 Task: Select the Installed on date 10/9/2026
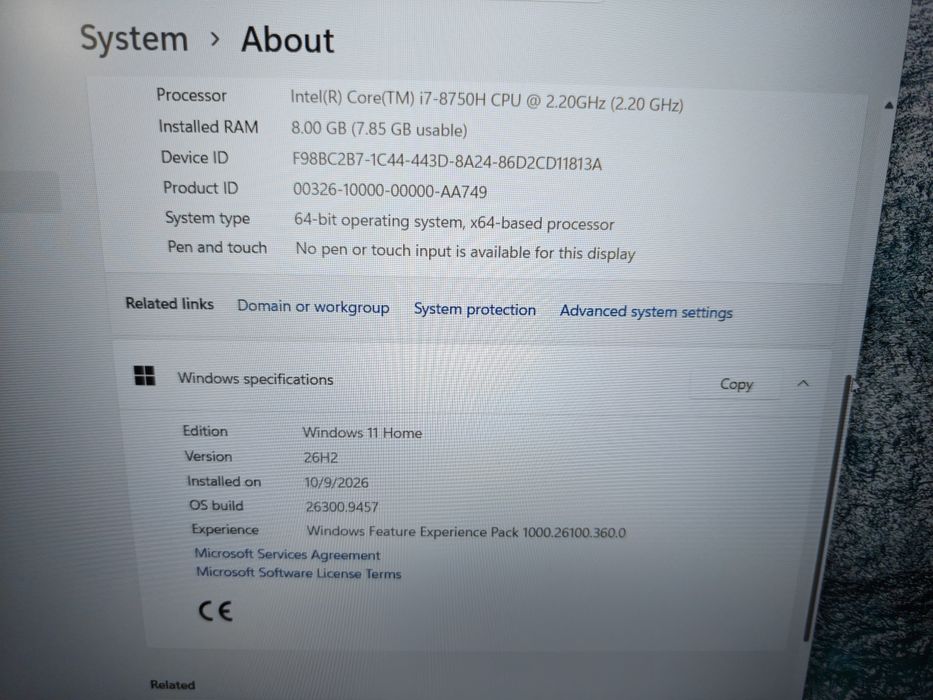[336, 482]
